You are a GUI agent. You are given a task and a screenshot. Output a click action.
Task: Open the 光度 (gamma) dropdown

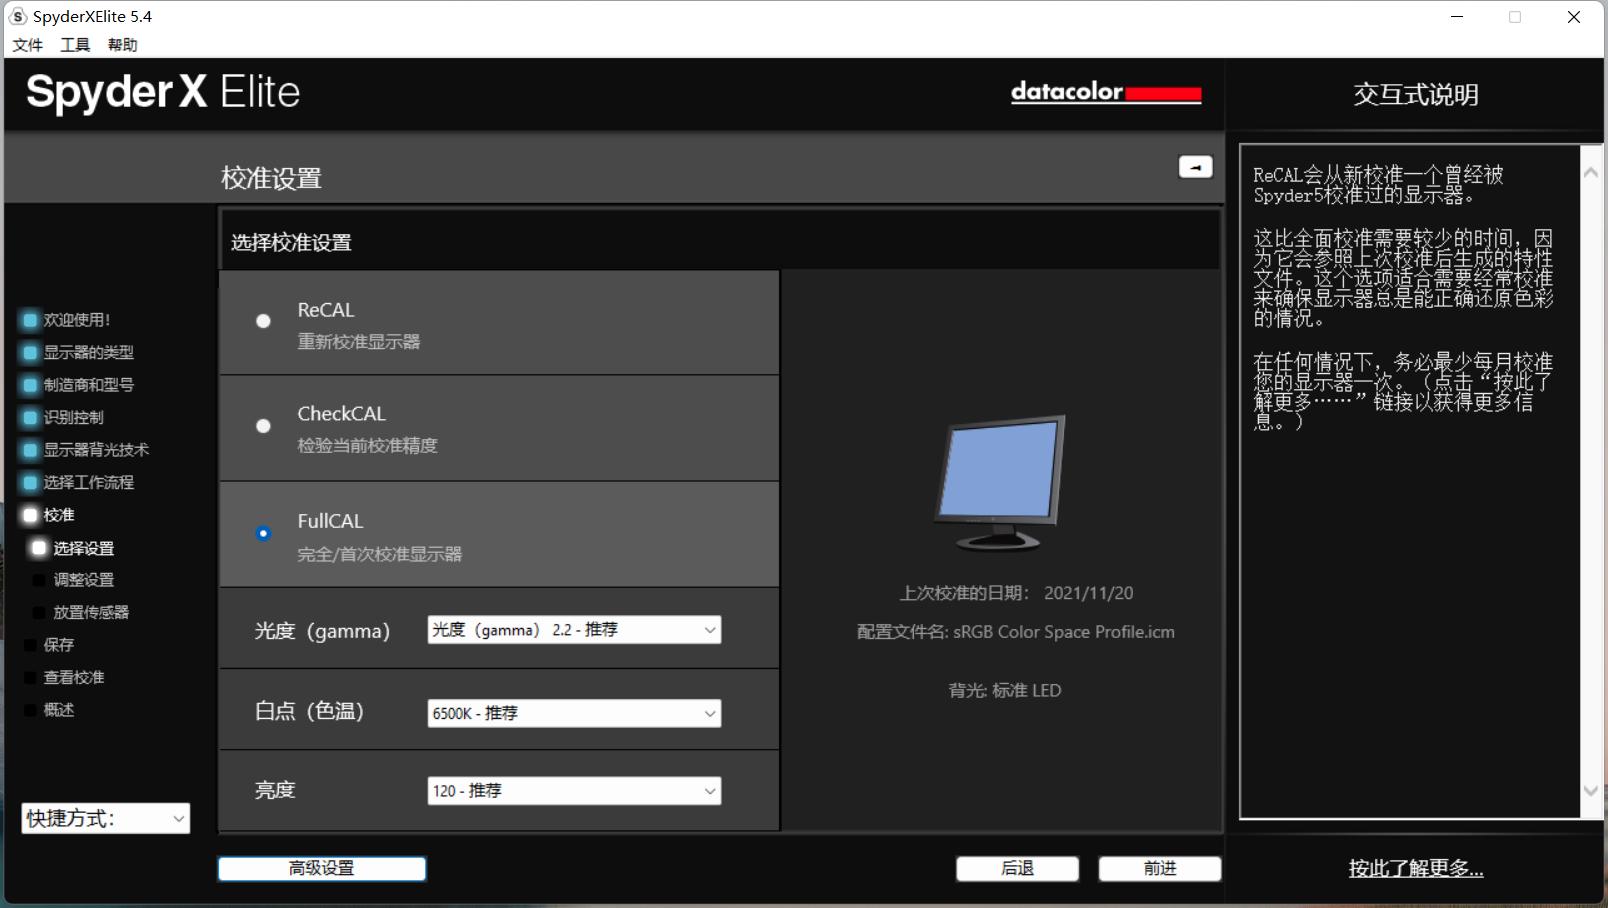[x=574, y=630]
